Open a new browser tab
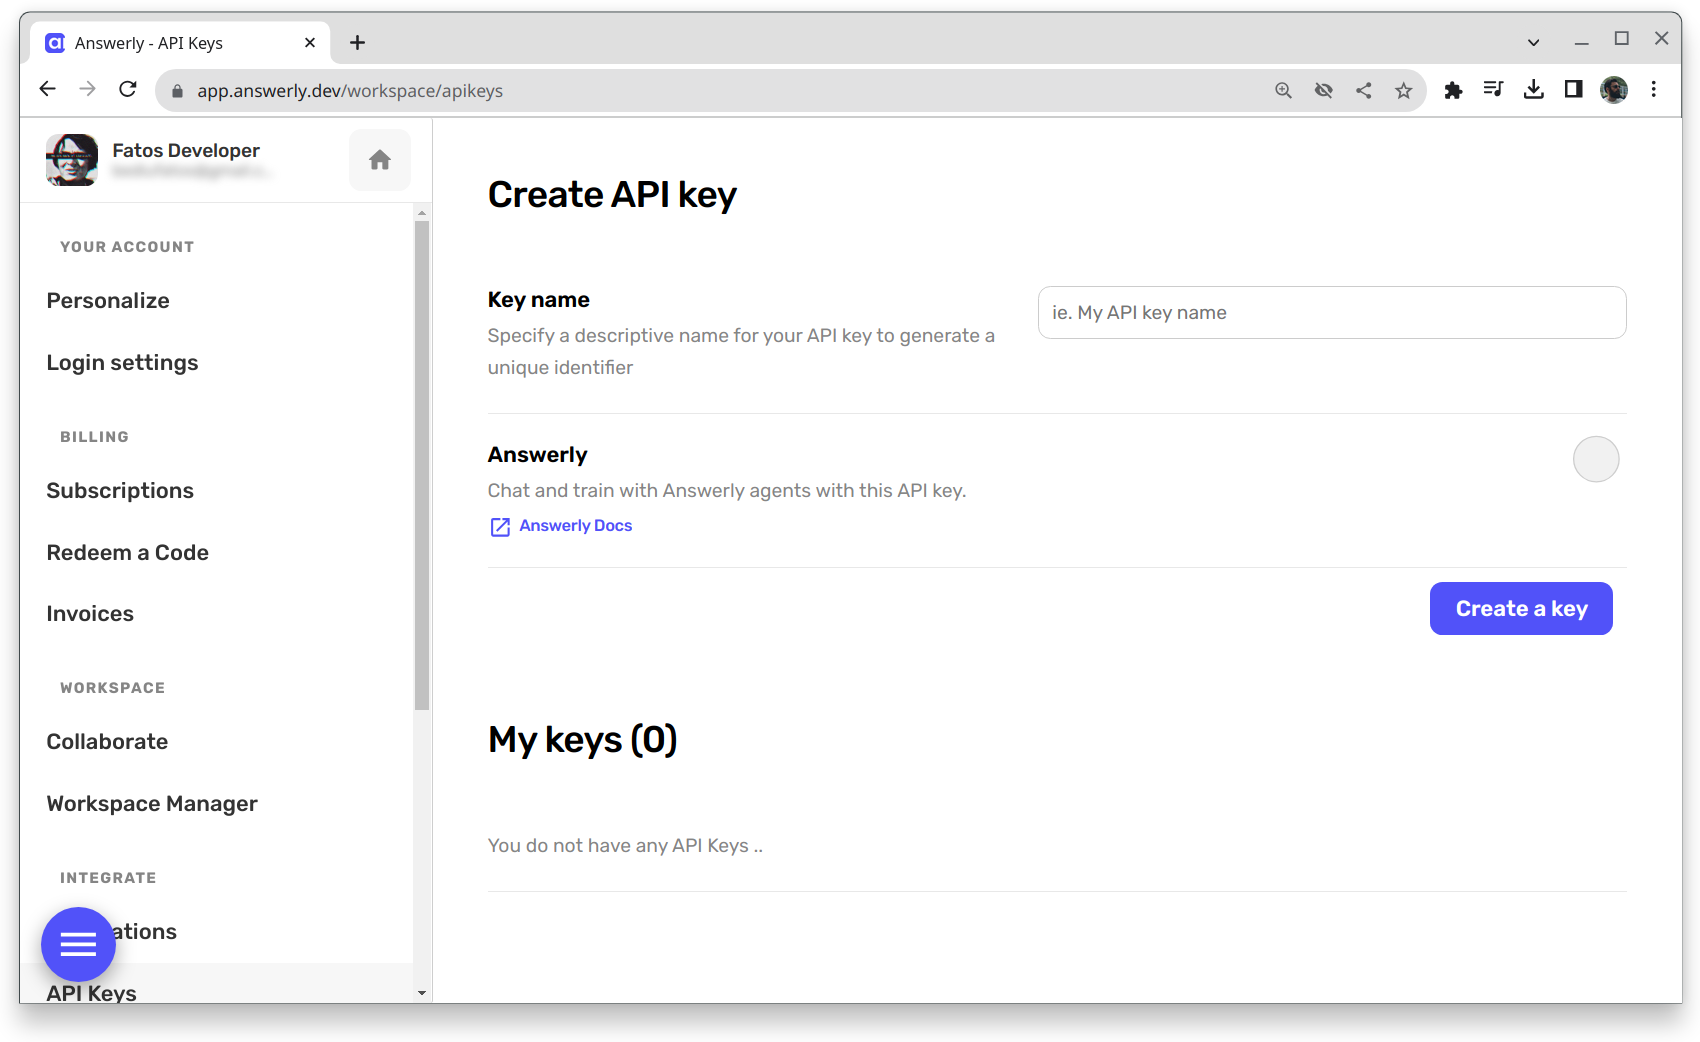The height and width of the screenshot is (1042, 1700). (357, 43)
